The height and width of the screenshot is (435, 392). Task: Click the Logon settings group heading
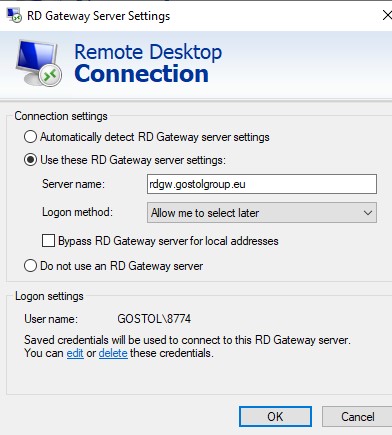[x=49, y=296]
